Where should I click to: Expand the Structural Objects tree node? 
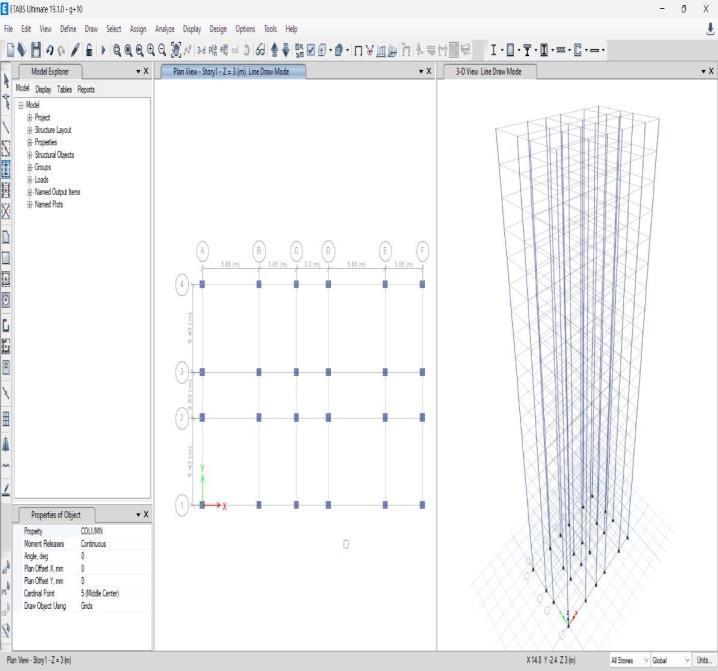pyautogui.click(x=30, y=155)
